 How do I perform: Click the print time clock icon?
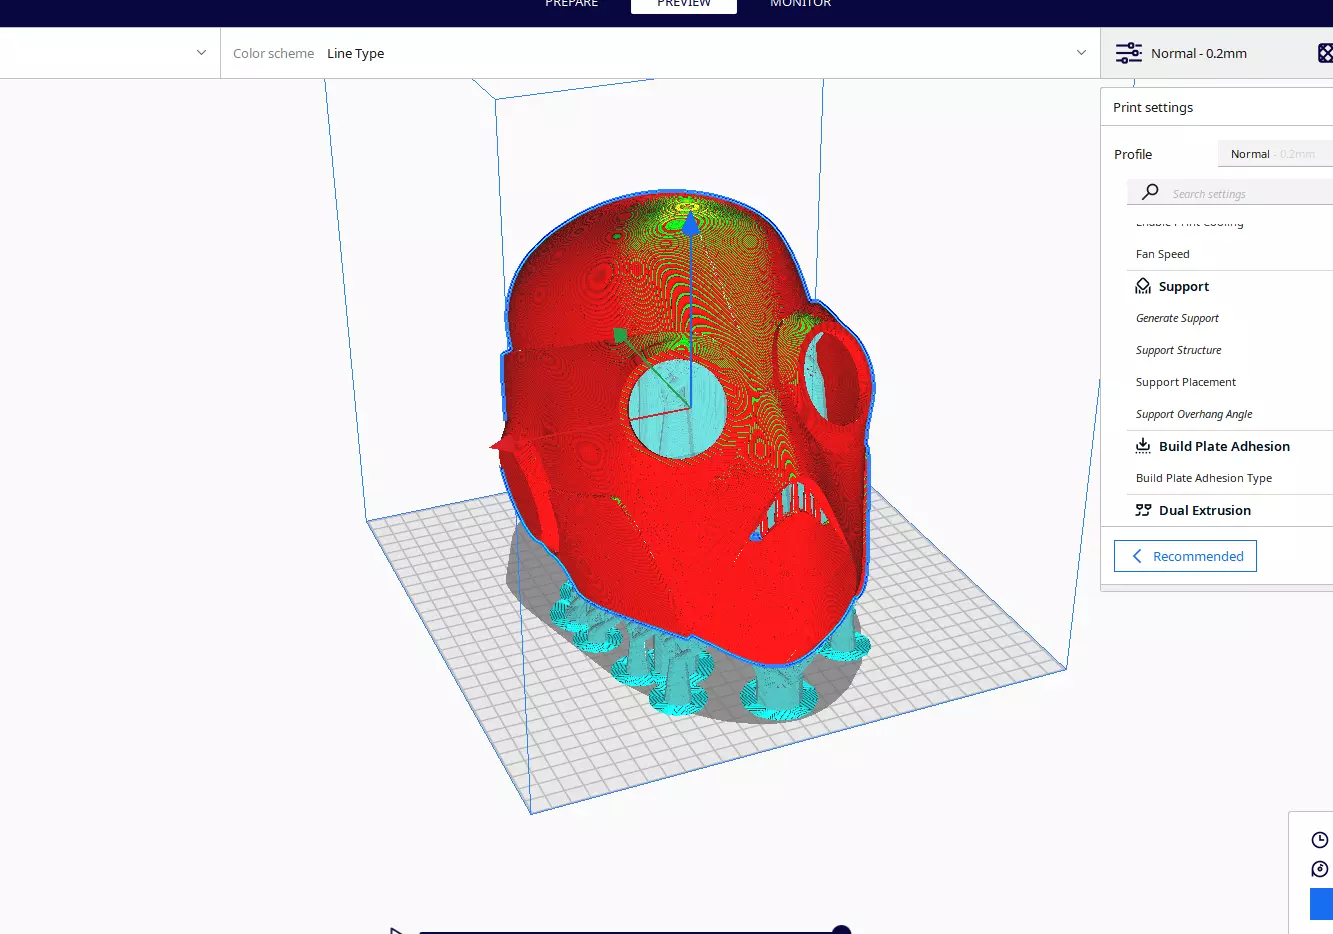[1320, 840]
